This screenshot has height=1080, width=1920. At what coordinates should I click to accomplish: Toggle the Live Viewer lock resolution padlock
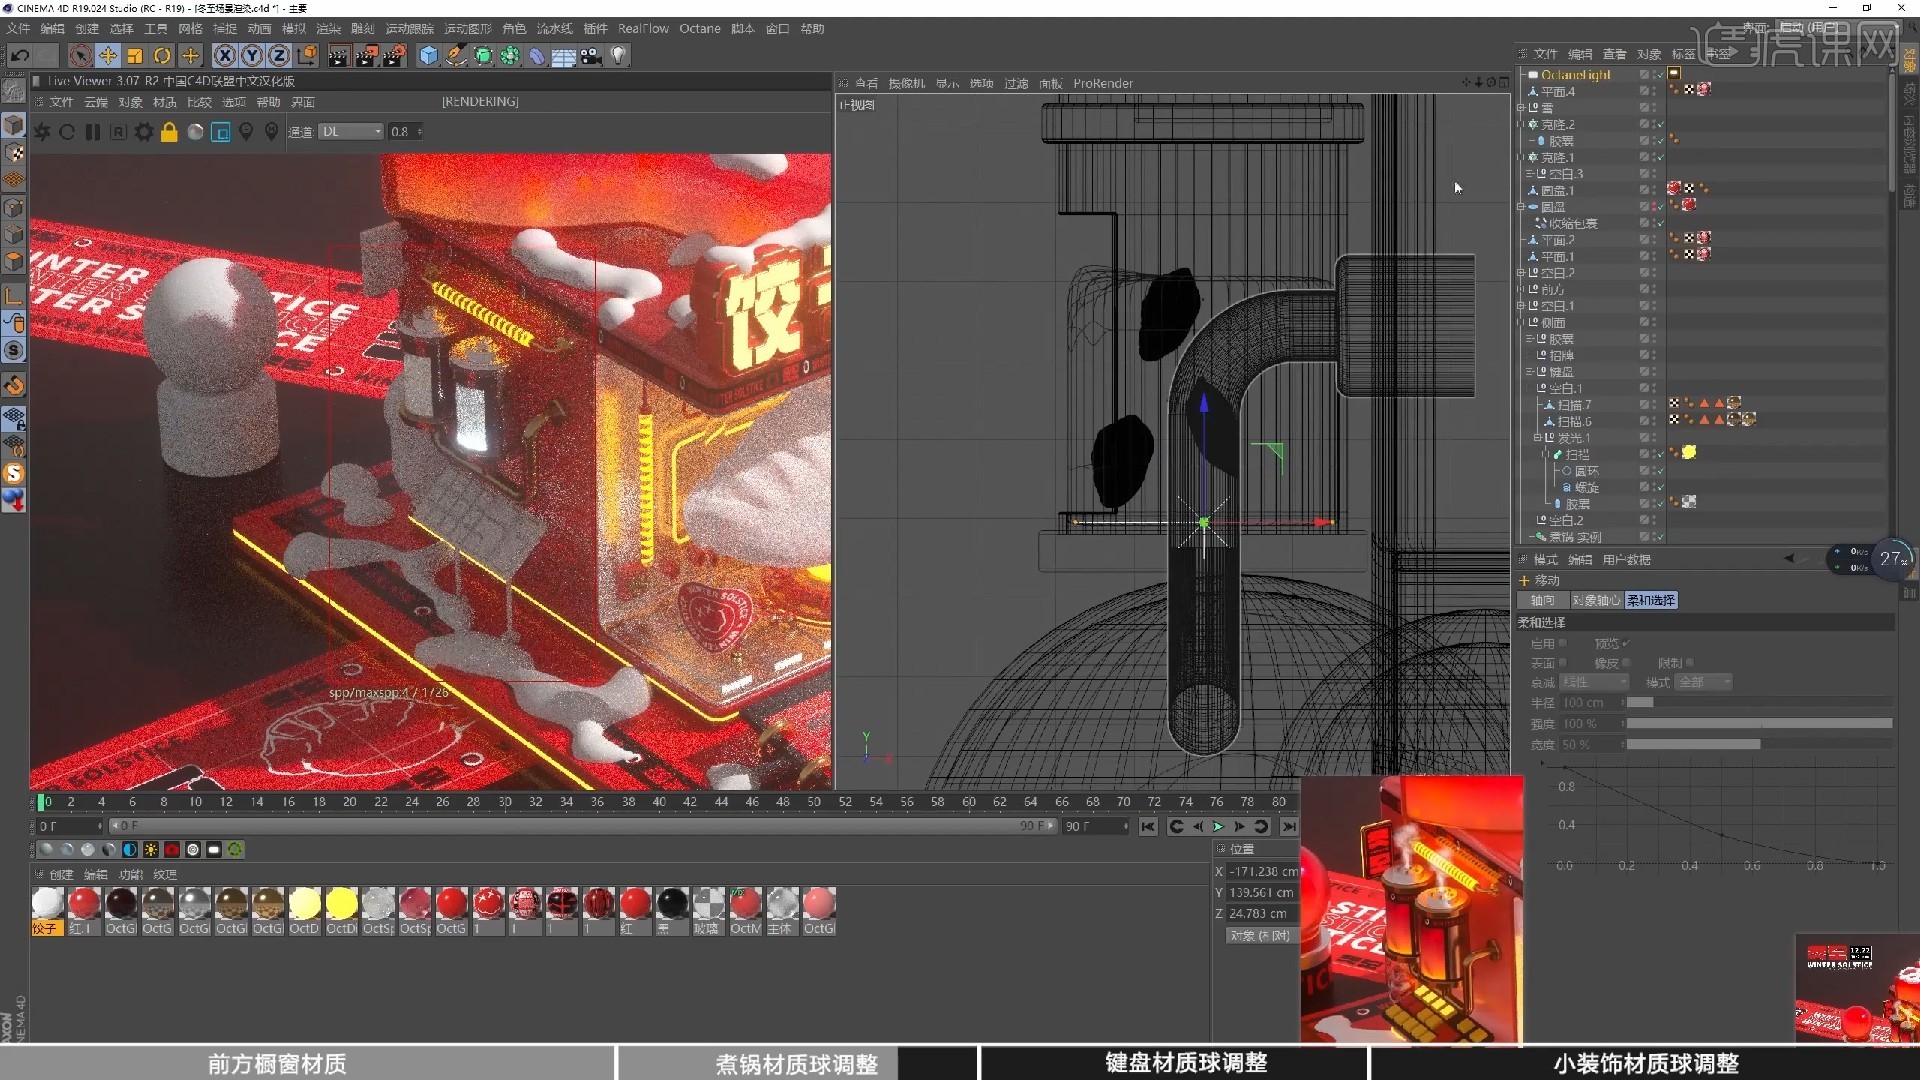click(169, 132)
